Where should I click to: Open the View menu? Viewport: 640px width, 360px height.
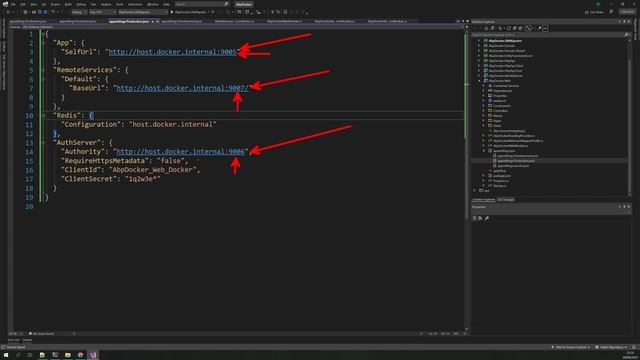[33, 4]
